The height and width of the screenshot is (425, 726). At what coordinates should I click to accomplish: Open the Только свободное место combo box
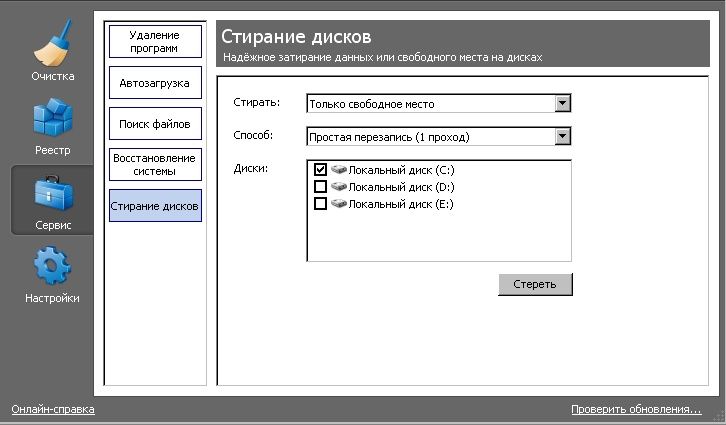pos(430,103)
